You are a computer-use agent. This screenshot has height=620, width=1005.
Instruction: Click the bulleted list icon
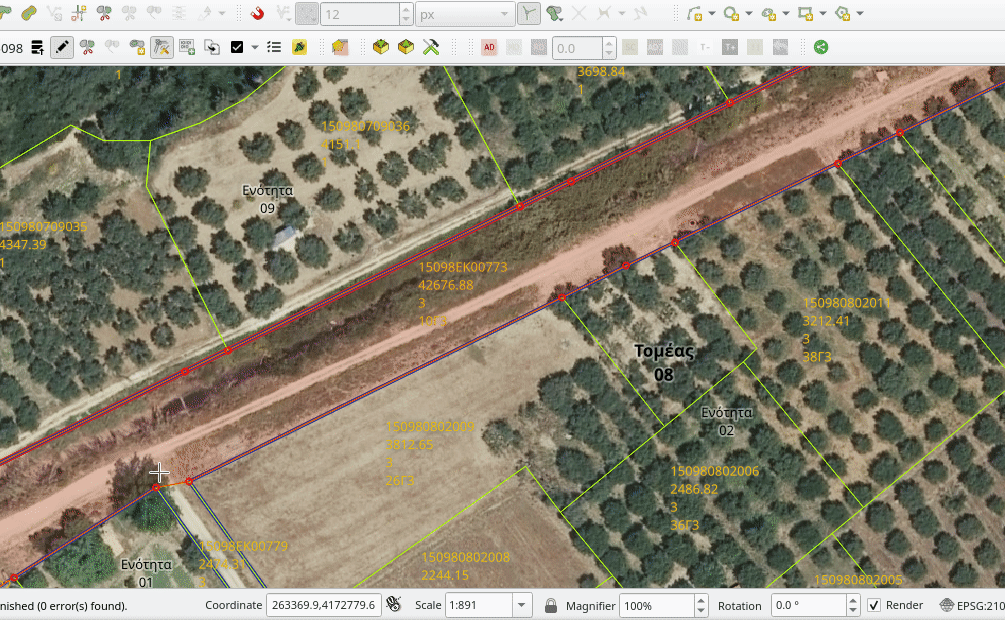click(x=274, y=47)
